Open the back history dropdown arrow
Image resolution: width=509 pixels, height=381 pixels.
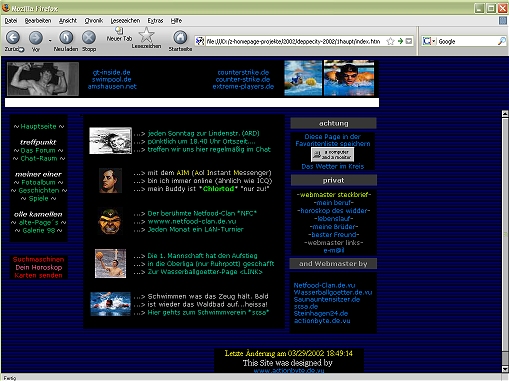(50, 41)
